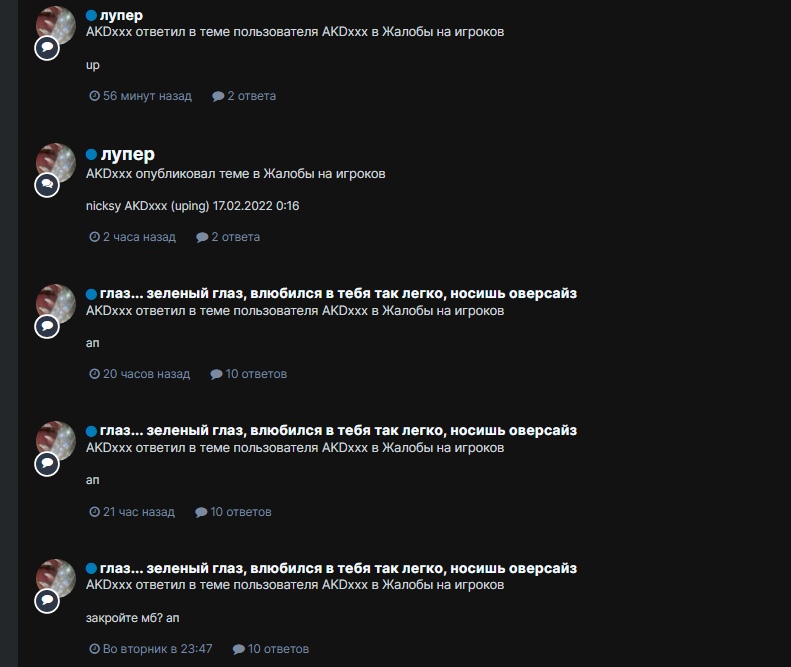This screenshot has height=667, width=791.
Task: Click the comment icon beside the 21 час назад replies count
Action: pos(201,512)
